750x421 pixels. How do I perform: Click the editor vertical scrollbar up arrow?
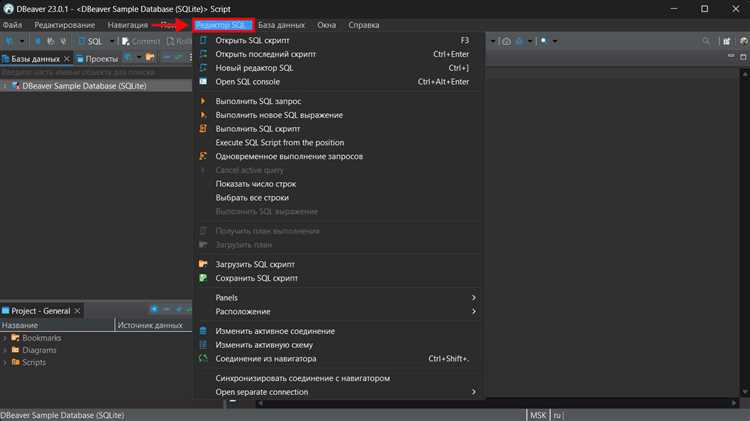[x=745, y=74]
